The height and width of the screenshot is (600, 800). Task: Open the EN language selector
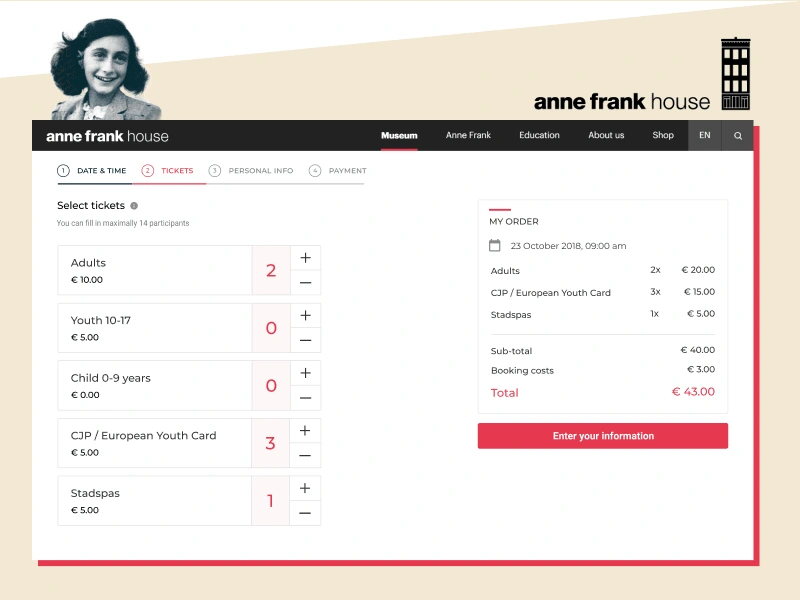705,135
